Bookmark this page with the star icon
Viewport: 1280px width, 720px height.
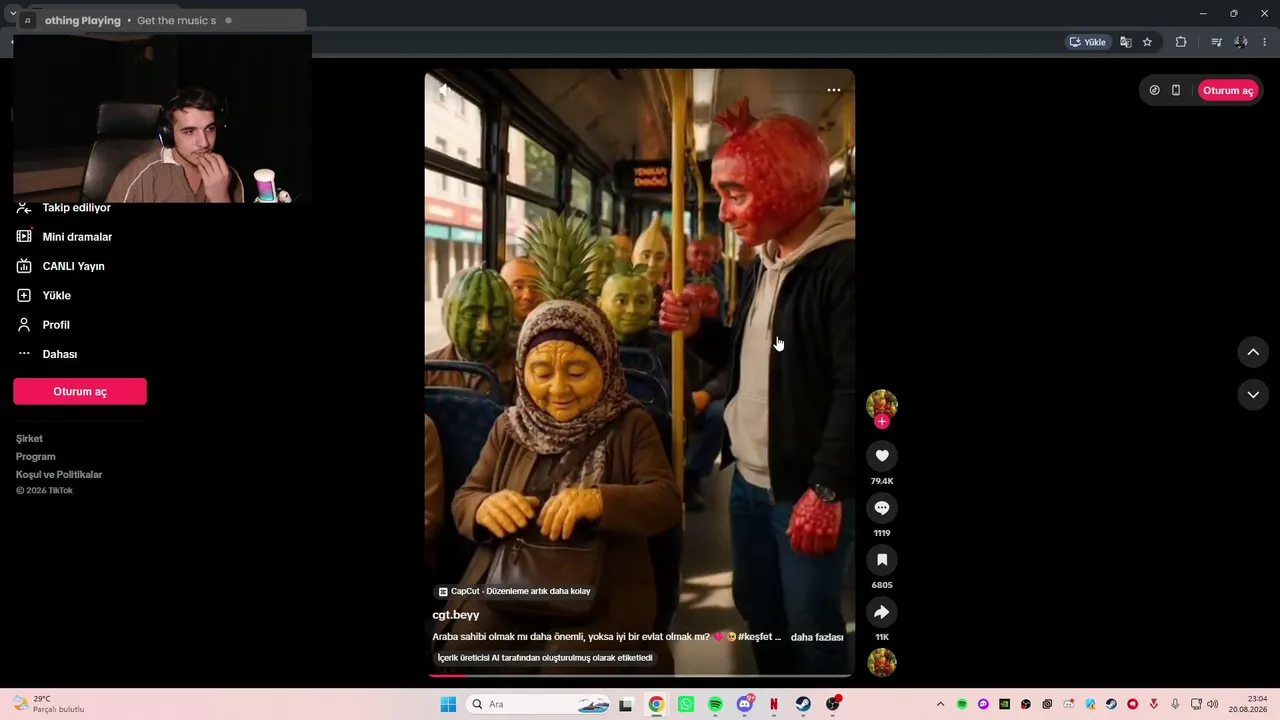(x=1148, y=42)
